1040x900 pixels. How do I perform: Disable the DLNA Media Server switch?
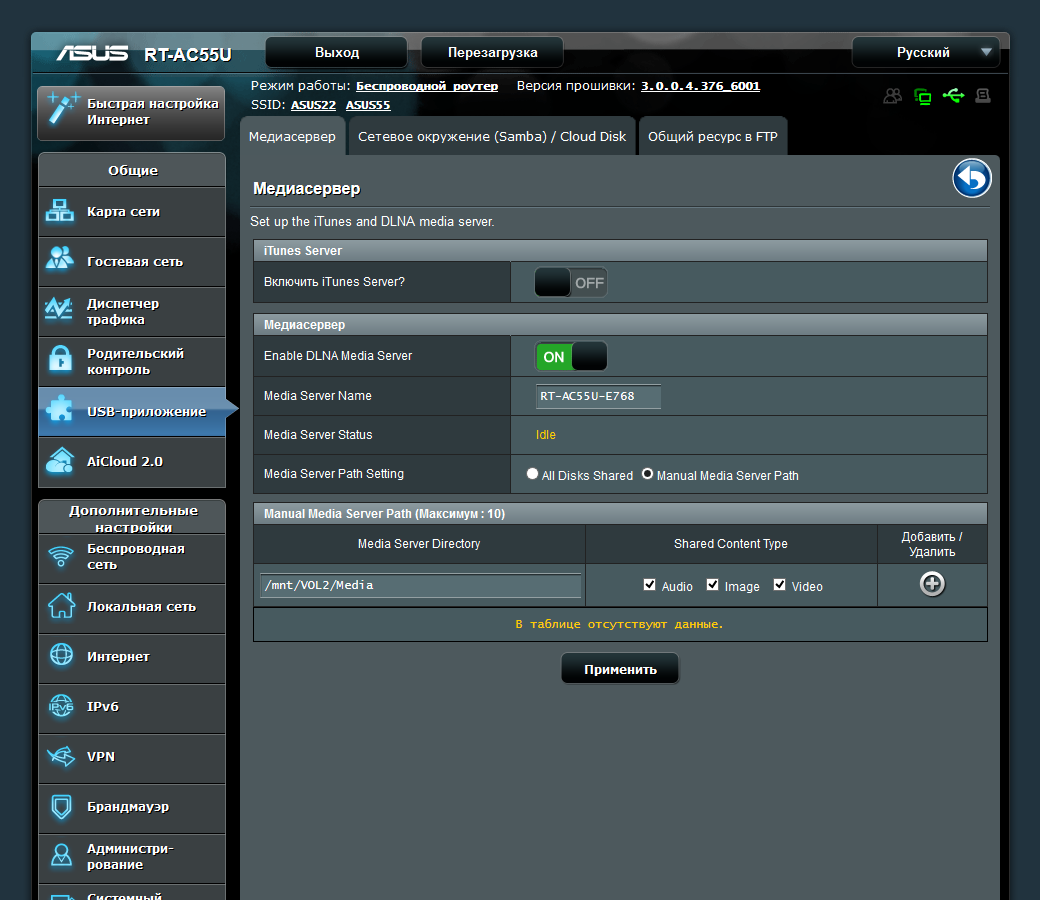click(x=571, y=357)
